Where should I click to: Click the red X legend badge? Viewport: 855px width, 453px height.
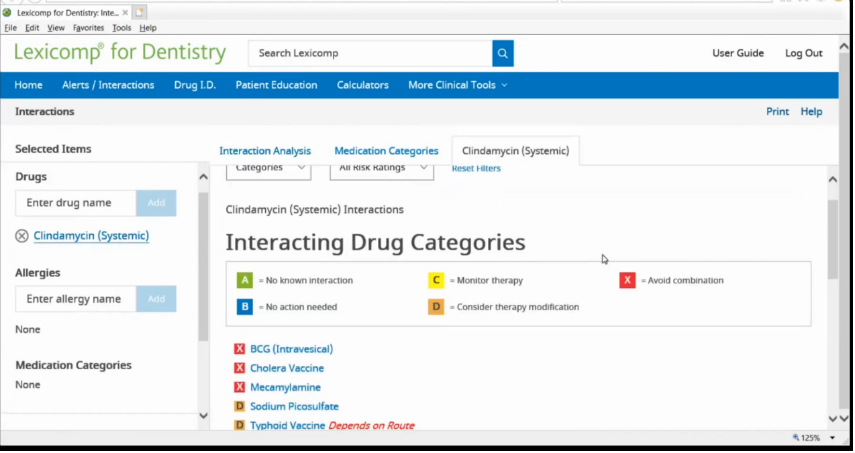627,280
